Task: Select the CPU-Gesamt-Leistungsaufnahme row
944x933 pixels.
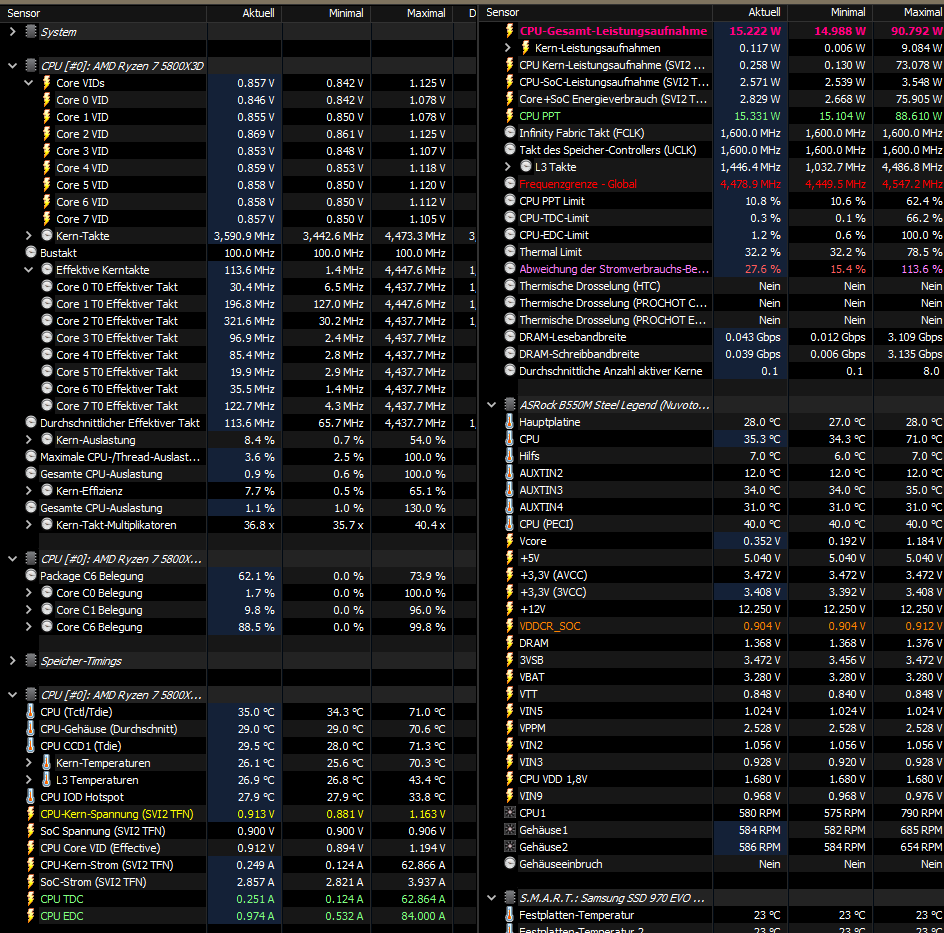Action: (600, 29)
